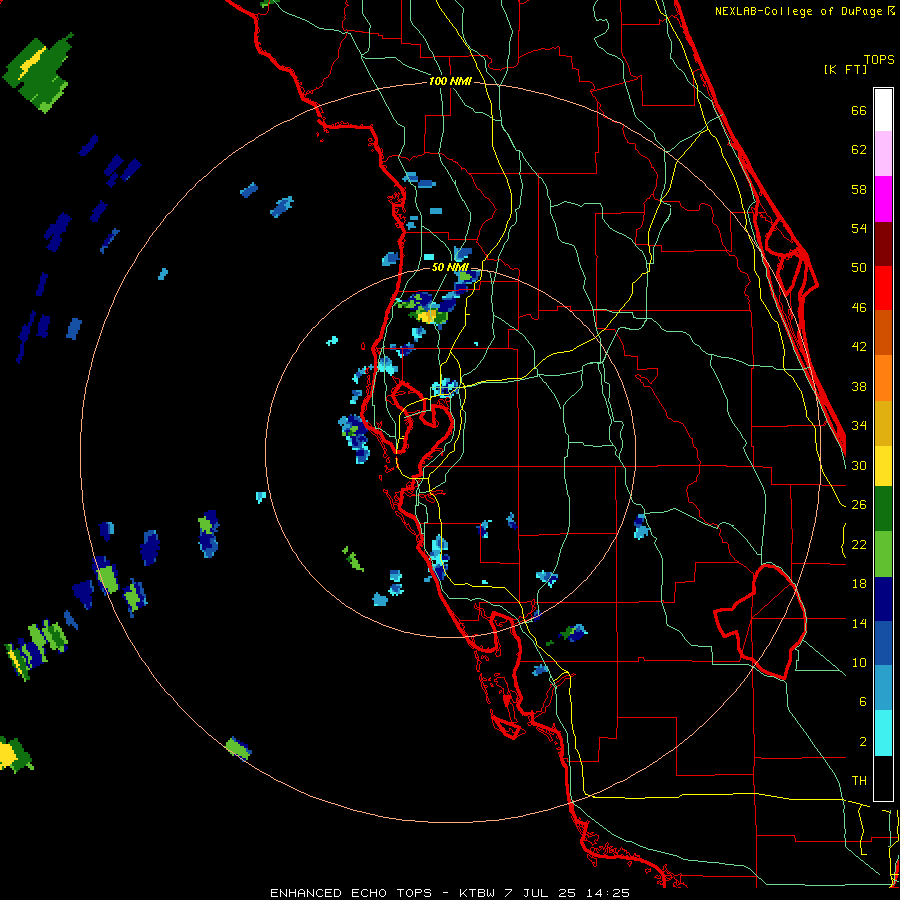Click the [K FT] units label
The image size is (900, 900).
tap(845, 70)
